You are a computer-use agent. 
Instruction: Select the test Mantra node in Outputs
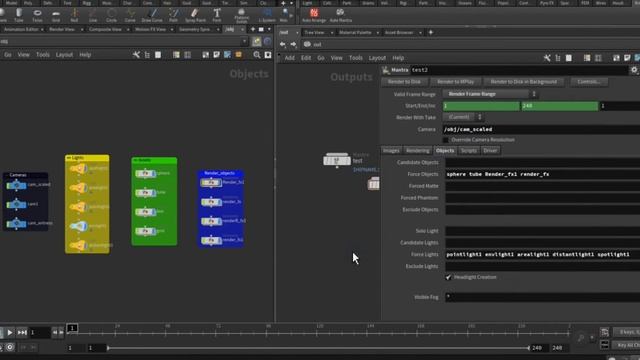coord(337,160)
